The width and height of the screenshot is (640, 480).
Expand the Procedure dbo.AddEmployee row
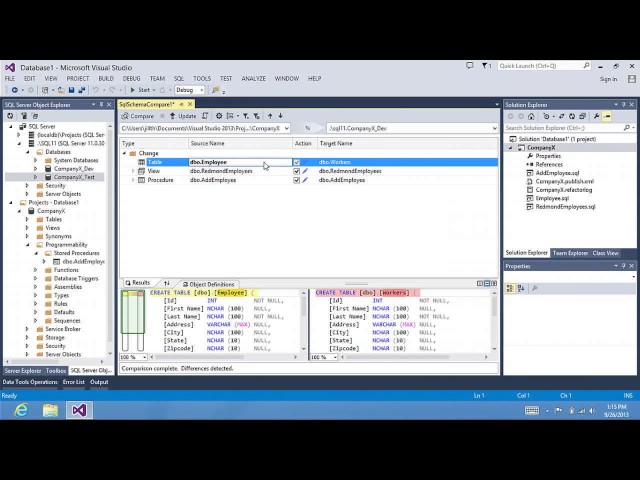[133, 180]
